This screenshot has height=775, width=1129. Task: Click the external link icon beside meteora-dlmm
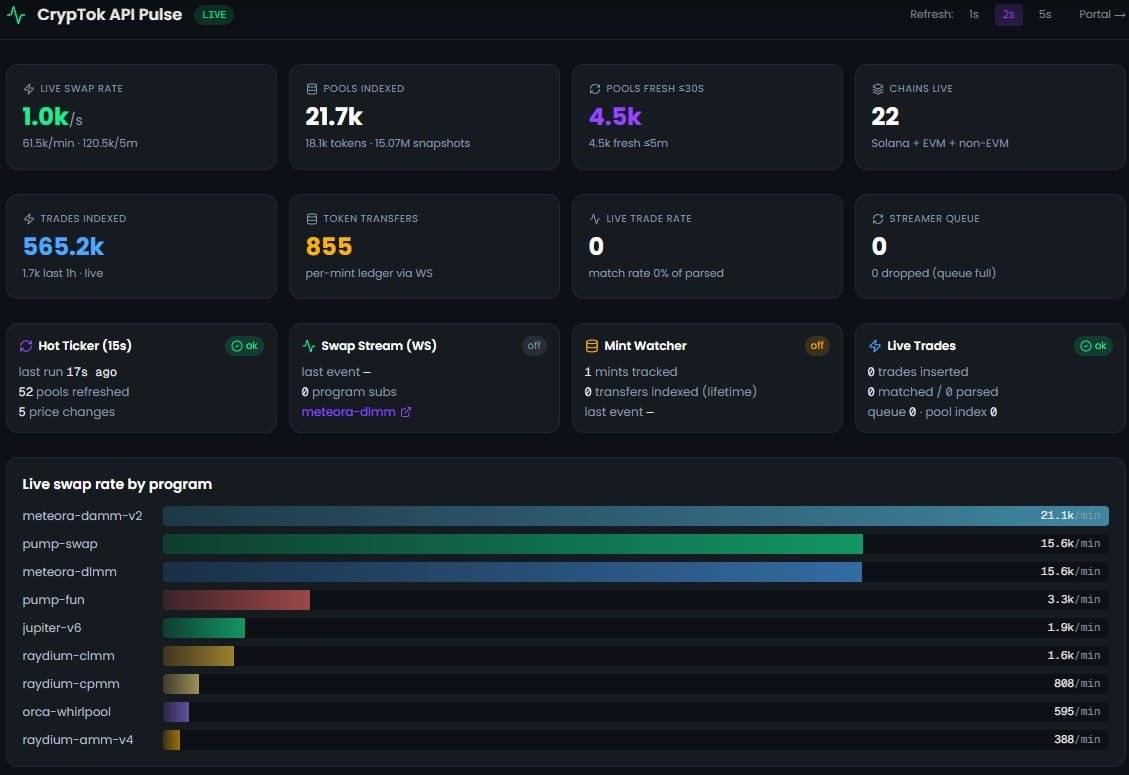406,412
